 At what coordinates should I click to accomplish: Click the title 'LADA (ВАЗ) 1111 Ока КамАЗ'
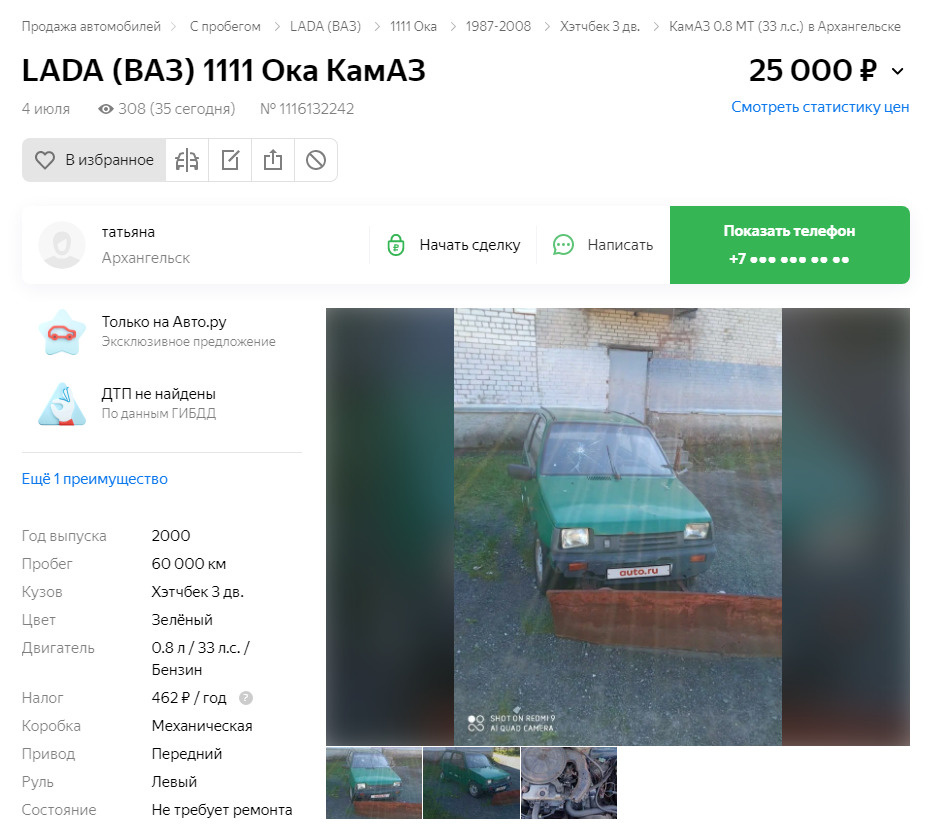tap(224, 71)
